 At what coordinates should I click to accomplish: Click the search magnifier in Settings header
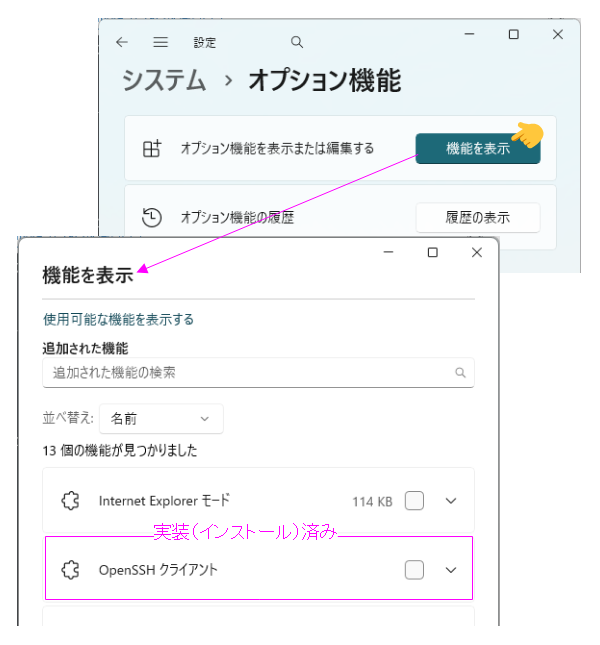[x=296, y=42]
